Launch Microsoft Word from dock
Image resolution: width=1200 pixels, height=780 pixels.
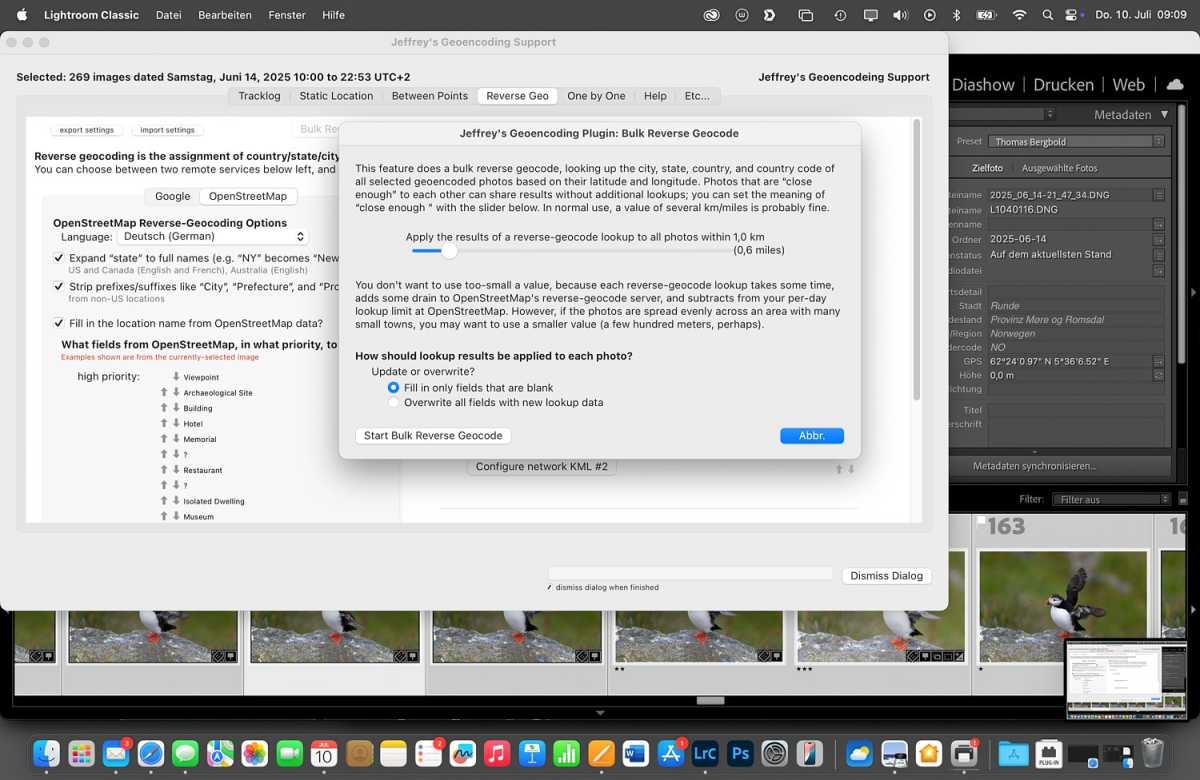pyautogui.click(x=636, y=753)
